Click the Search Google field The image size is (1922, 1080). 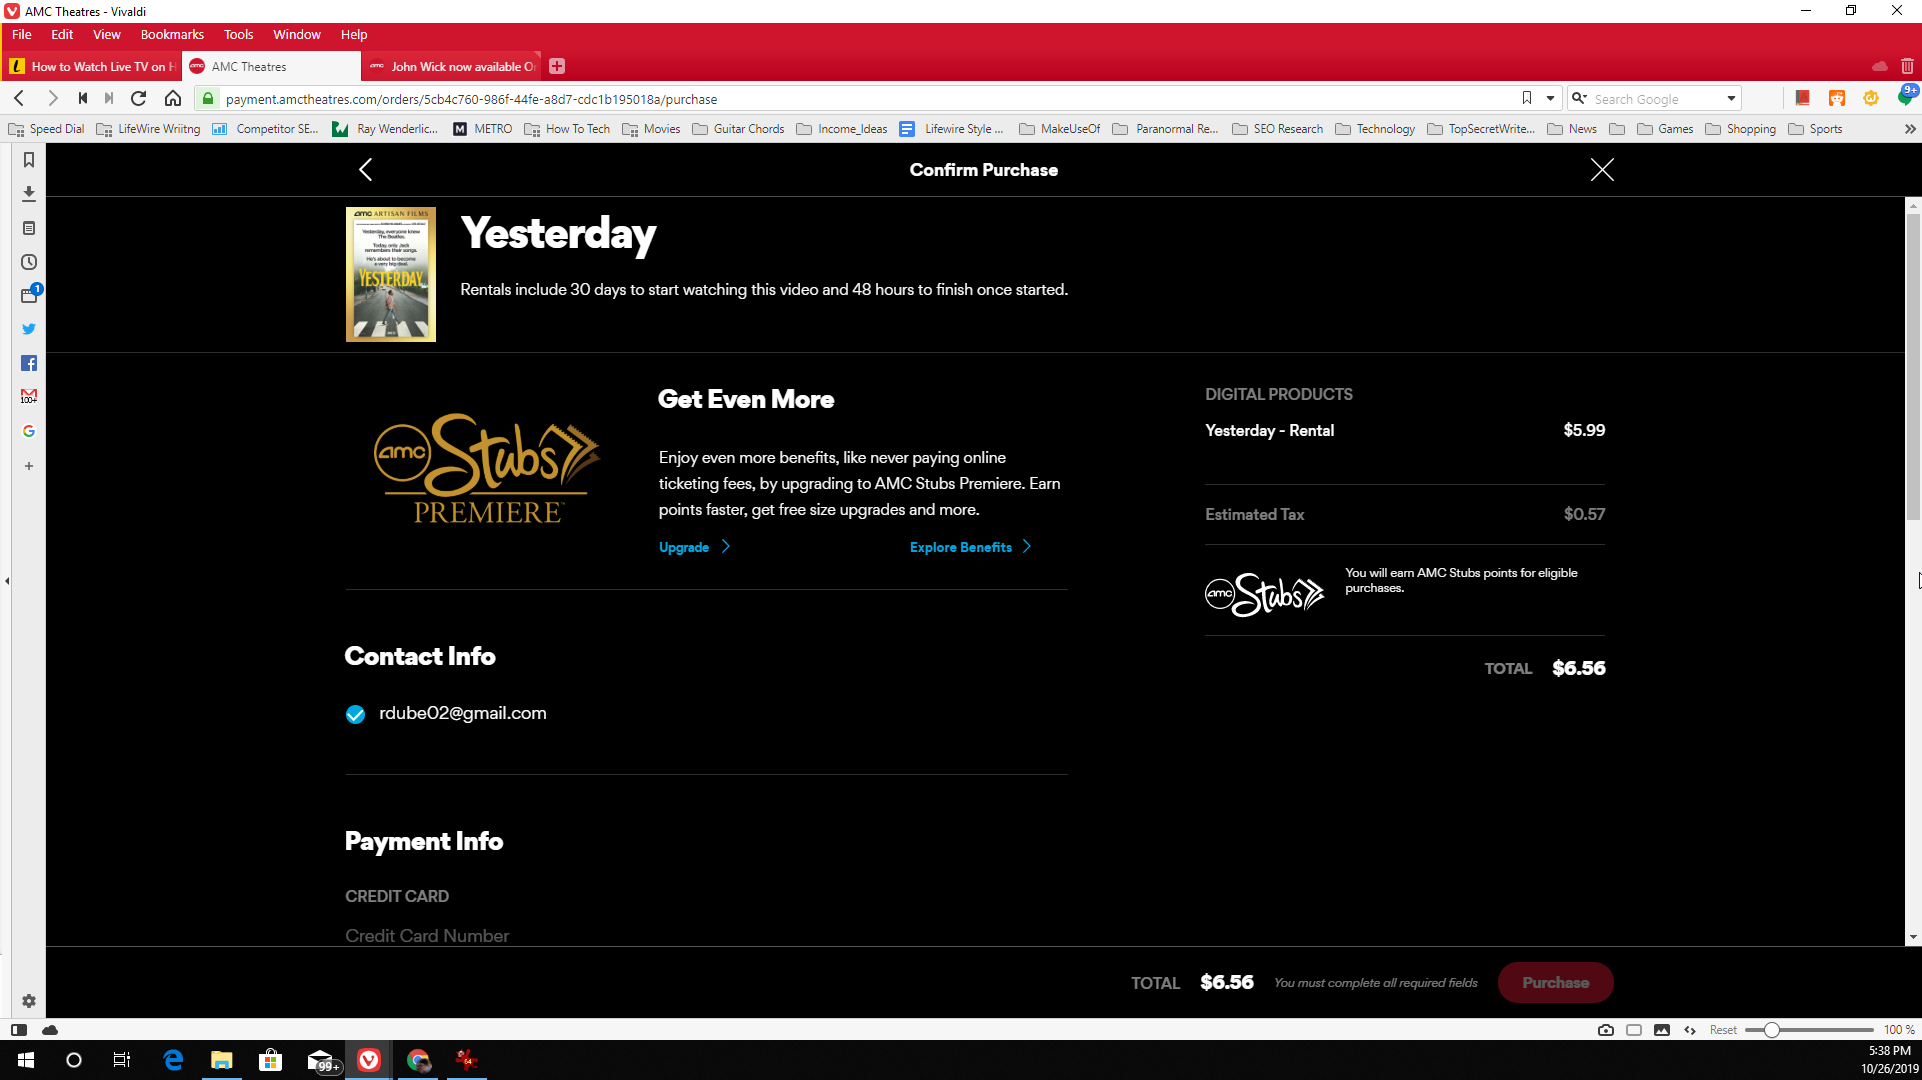tap(1655, 98)
